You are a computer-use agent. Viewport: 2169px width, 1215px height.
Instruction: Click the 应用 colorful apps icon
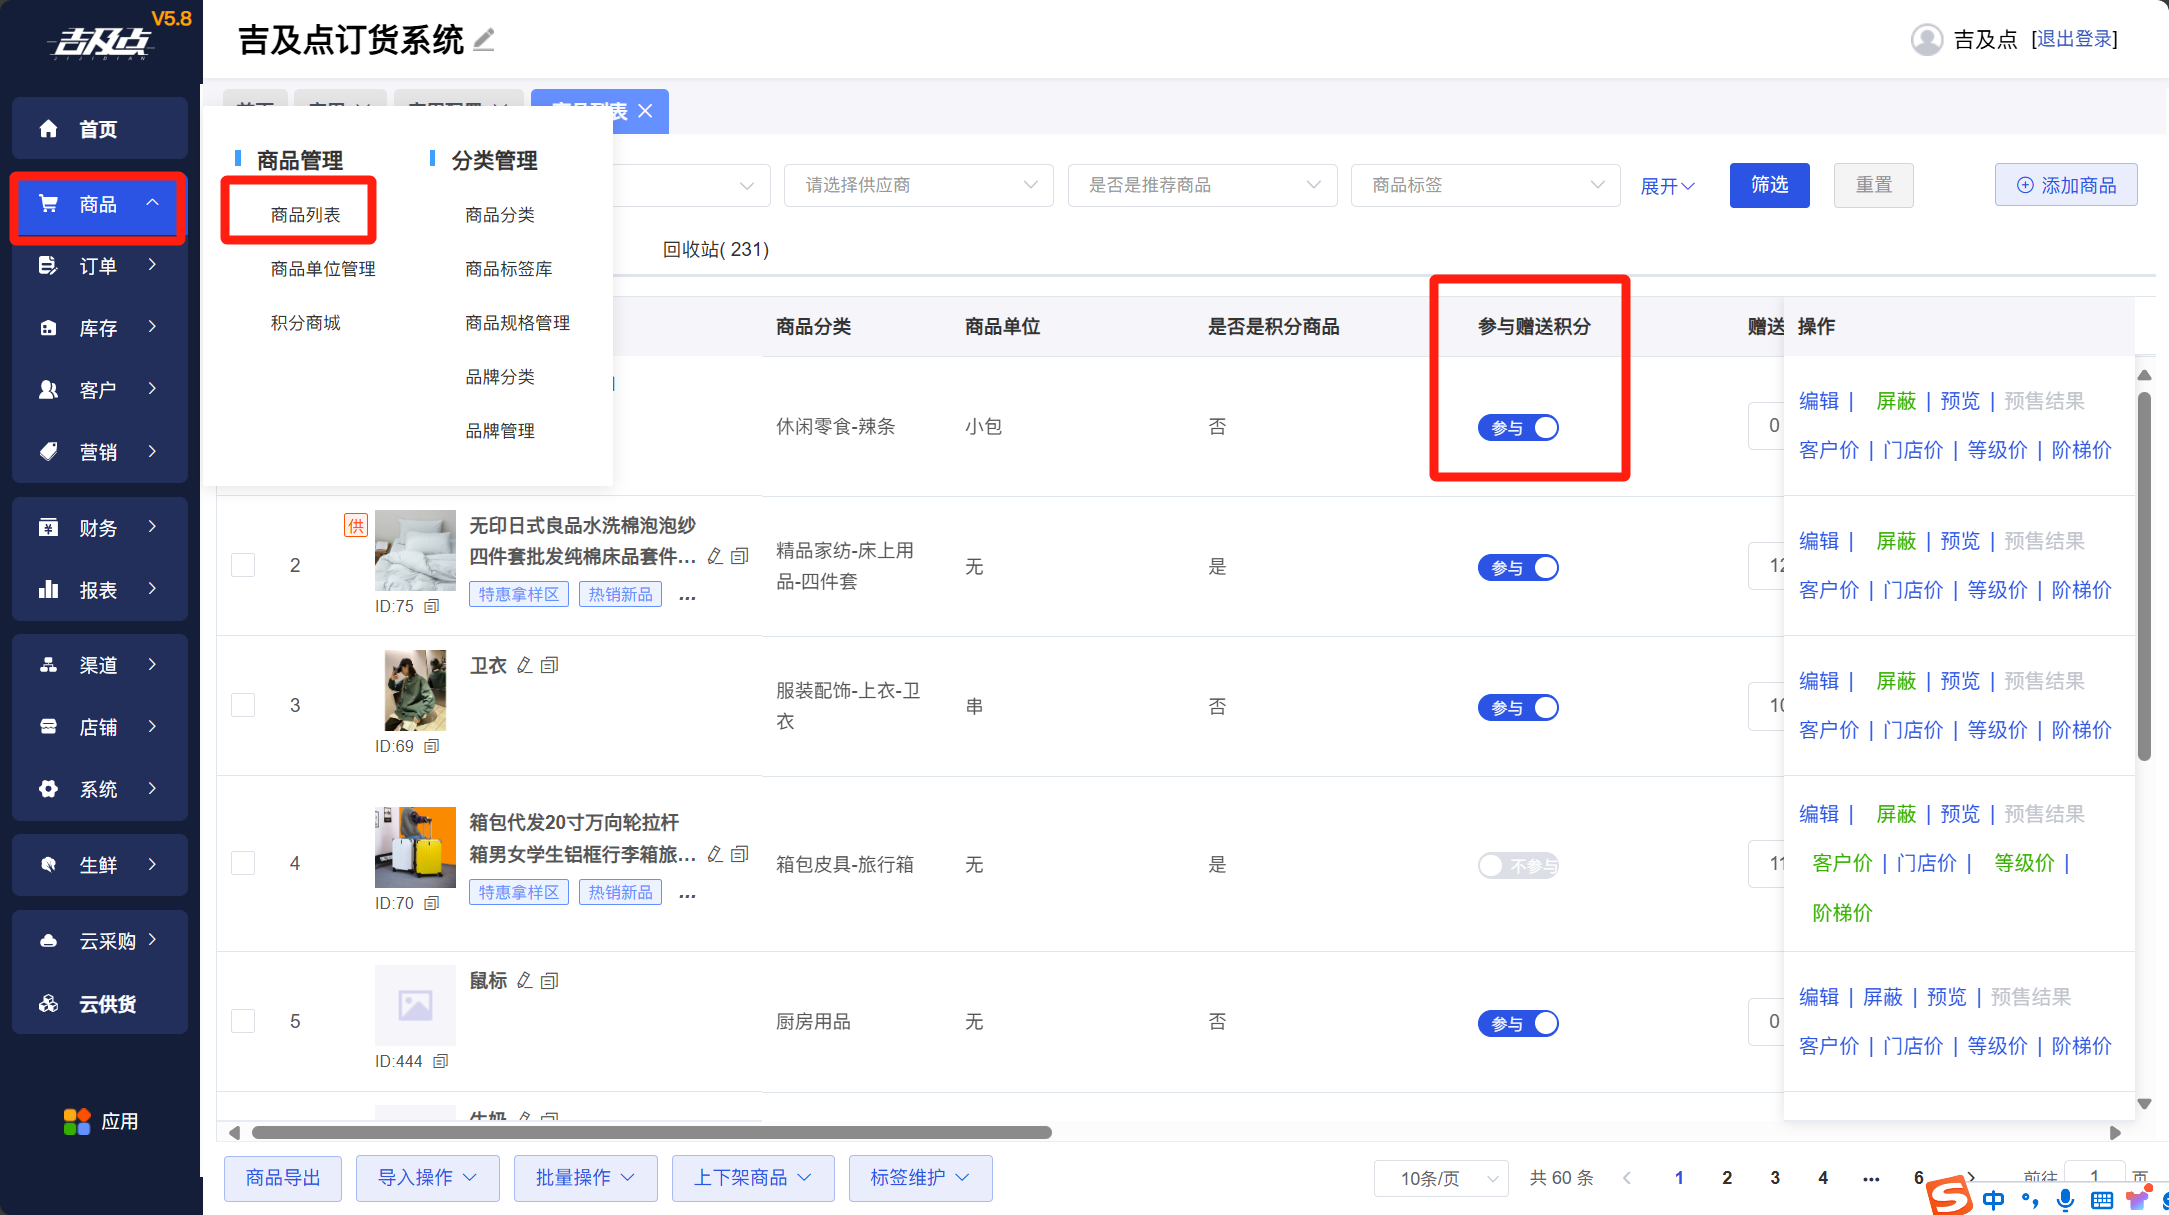point(77,1121)
